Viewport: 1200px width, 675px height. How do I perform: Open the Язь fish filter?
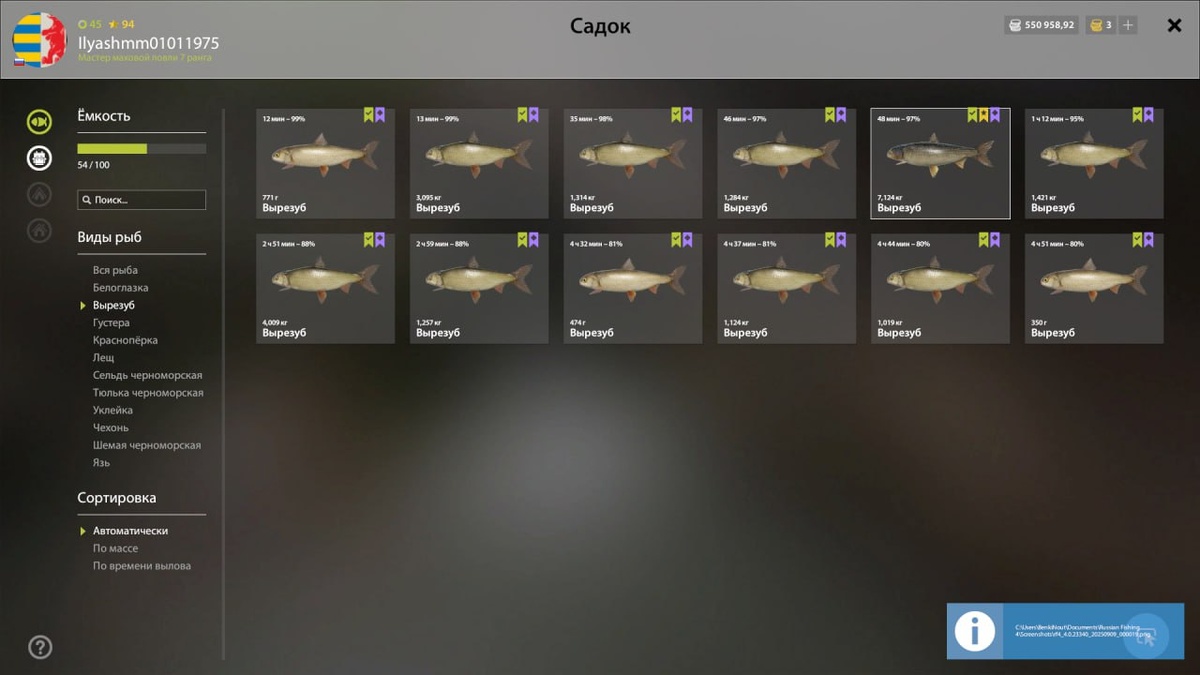tap(101, 463)
